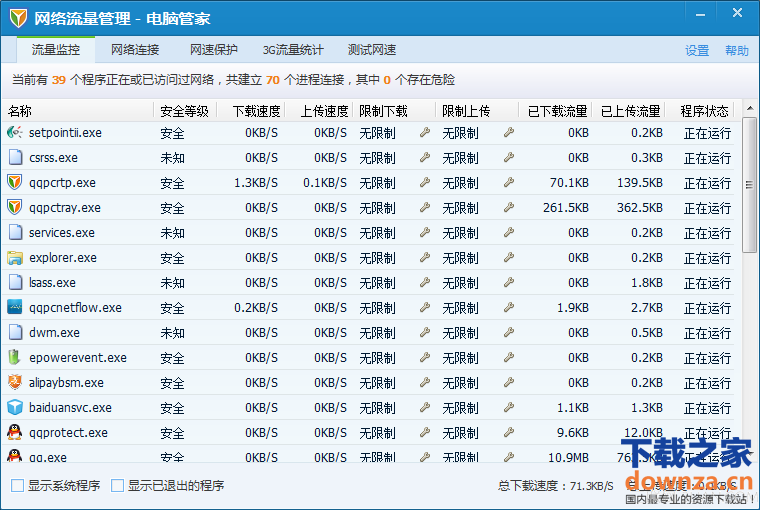Open the 测试网速 tab
The width and height of the screenshot is (760, 510).
point(372,50)
